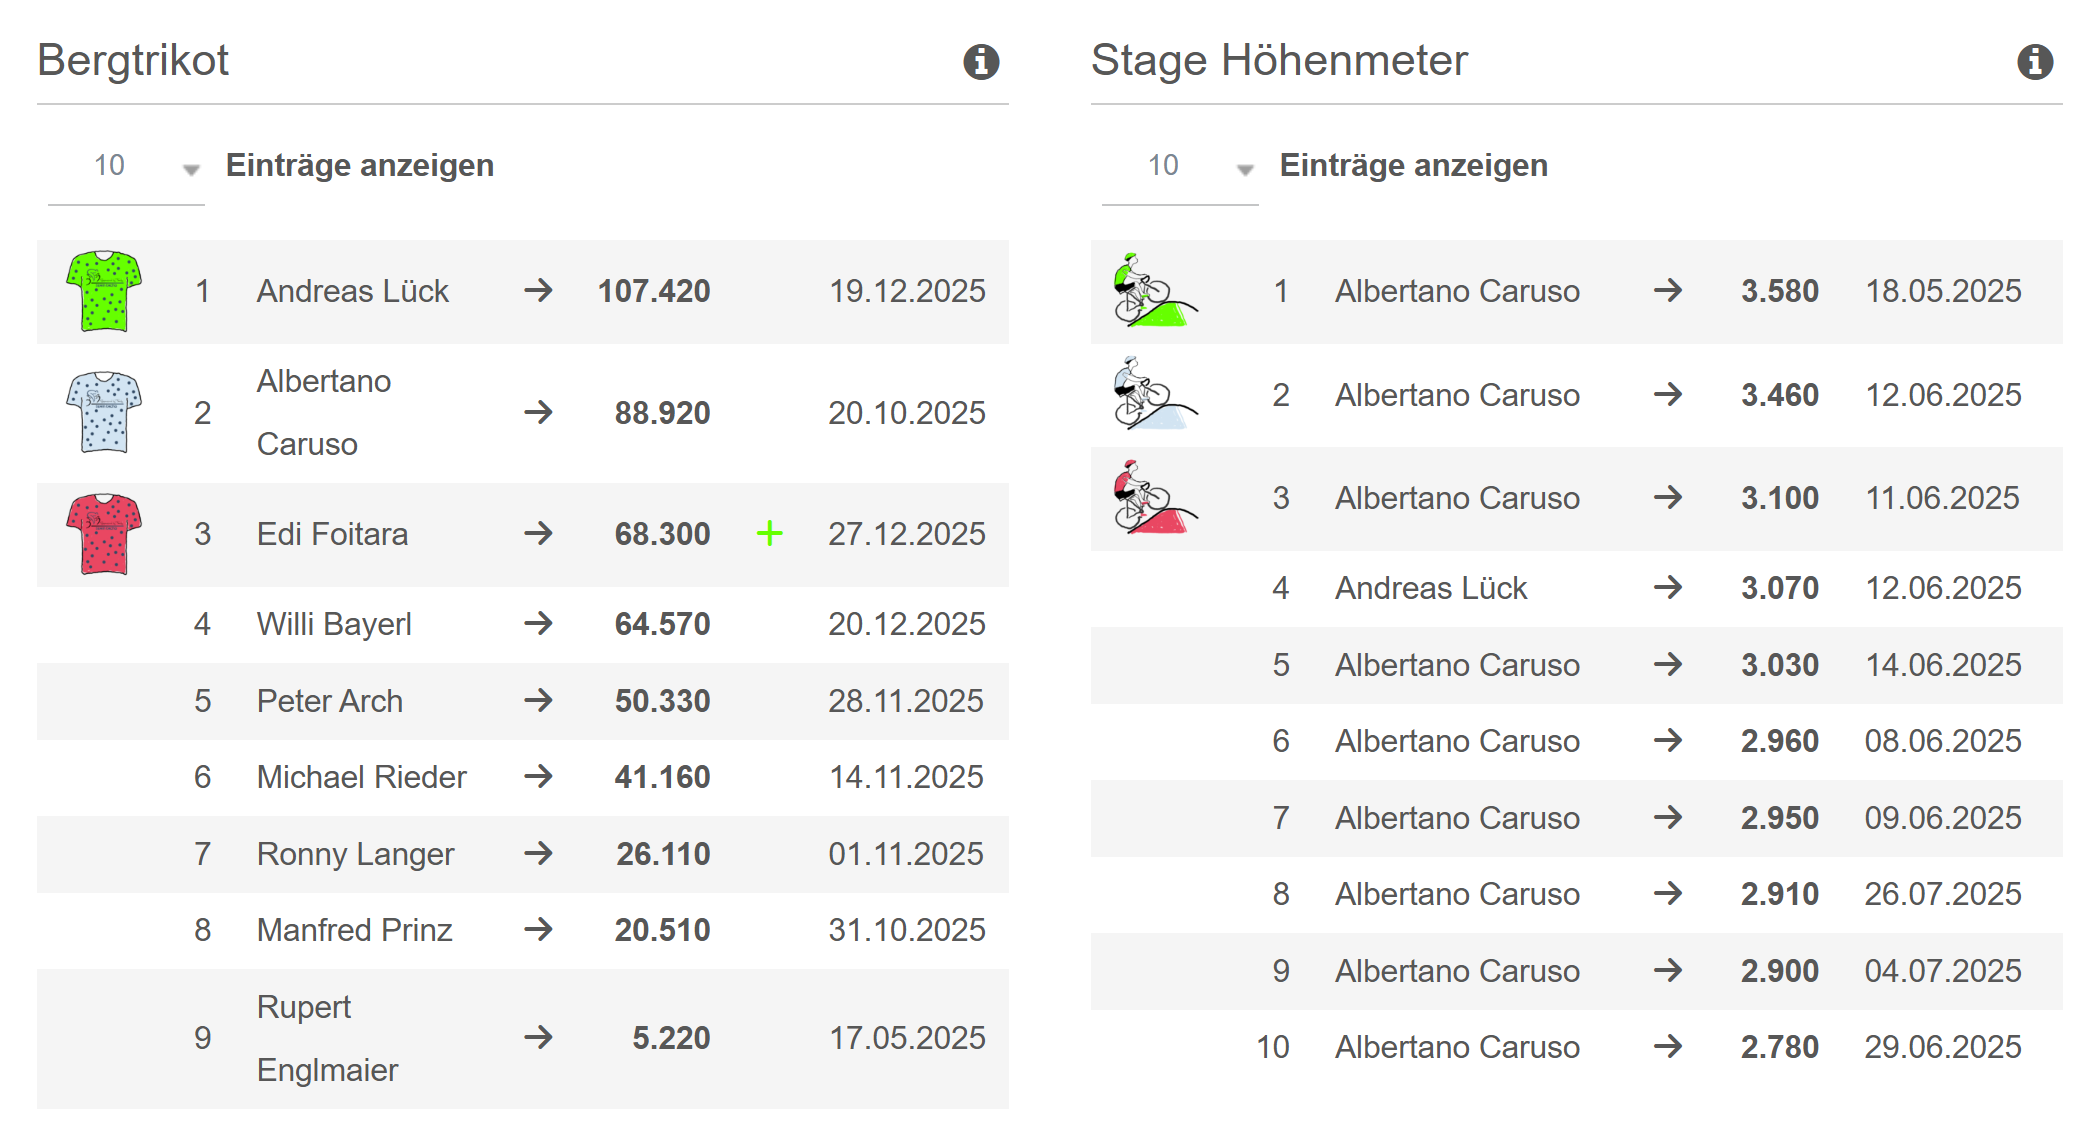The height and width of the screenshot is (1131, 2079).
Task: Open Edi Foitara's profile link
Action: [x=332, y=534]
